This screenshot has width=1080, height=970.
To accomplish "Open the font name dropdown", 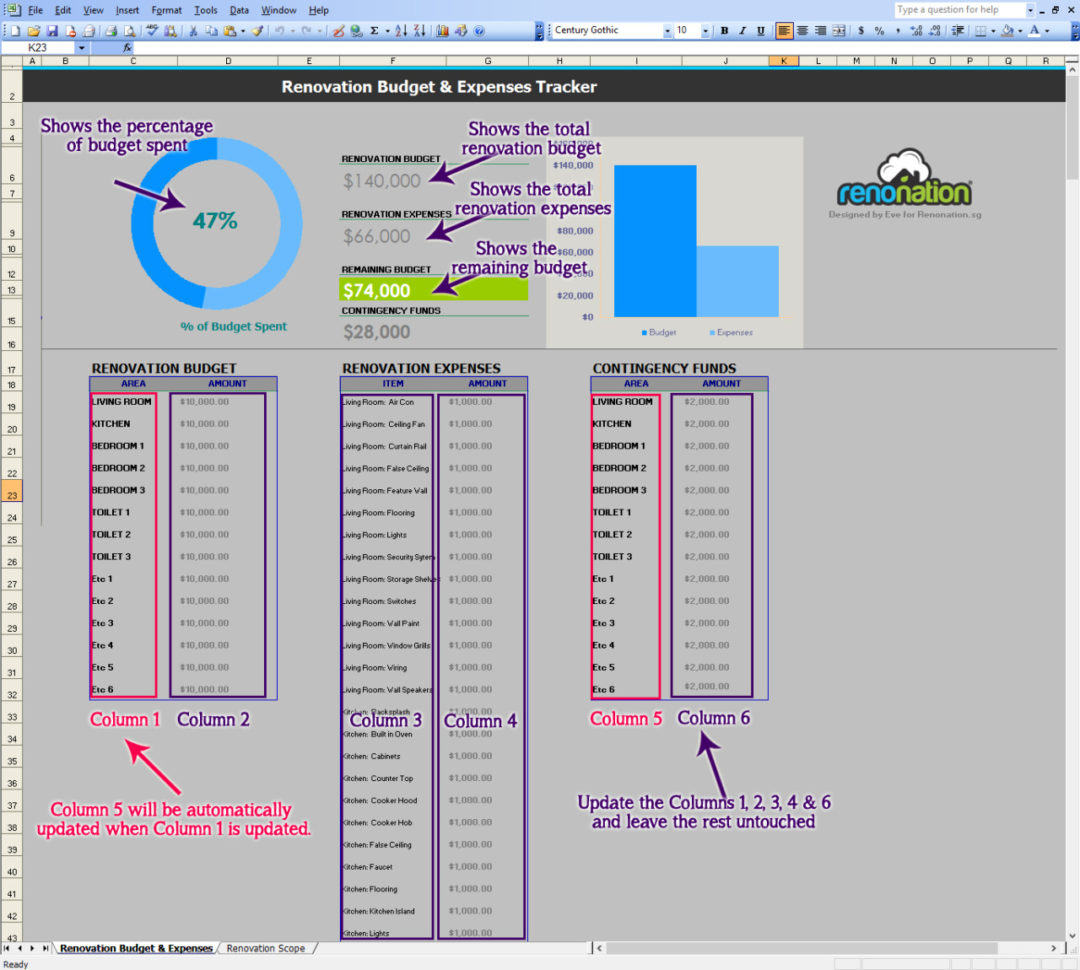I will tap(667, 30).
